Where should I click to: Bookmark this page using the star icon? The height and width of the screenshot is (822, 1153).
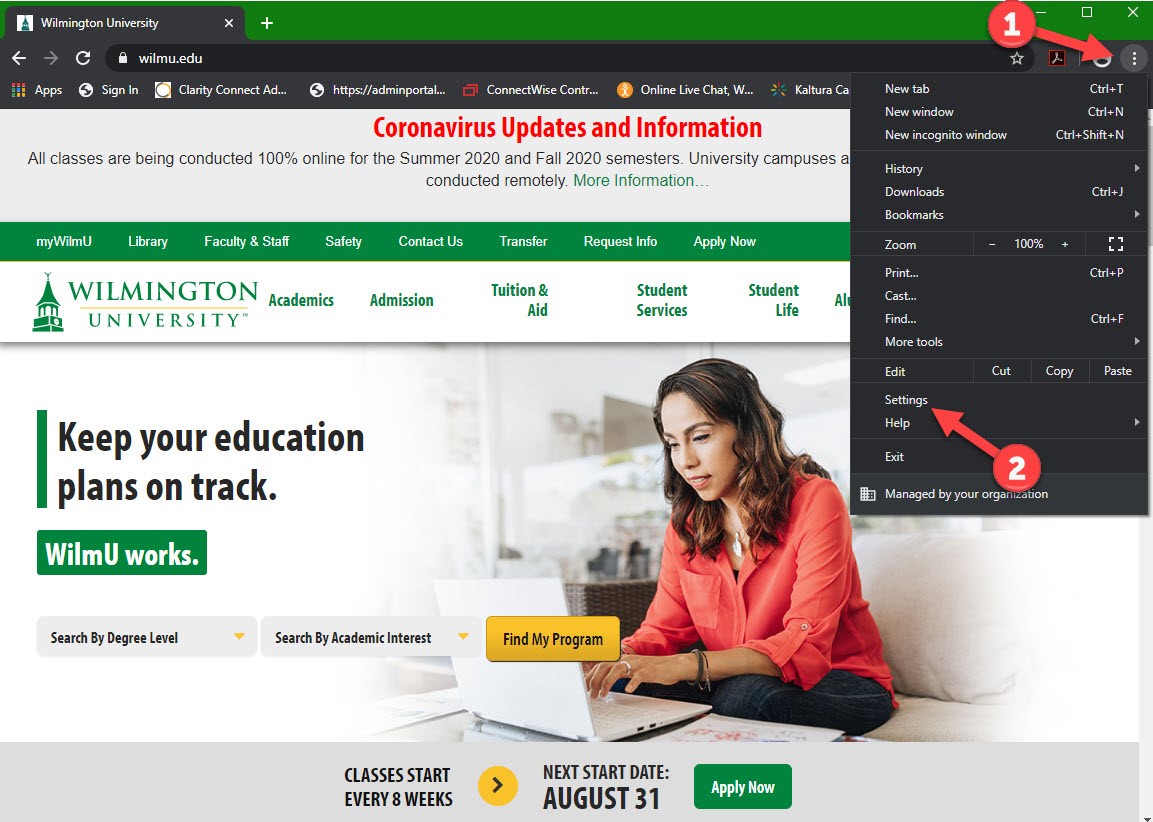(1017, 58)
